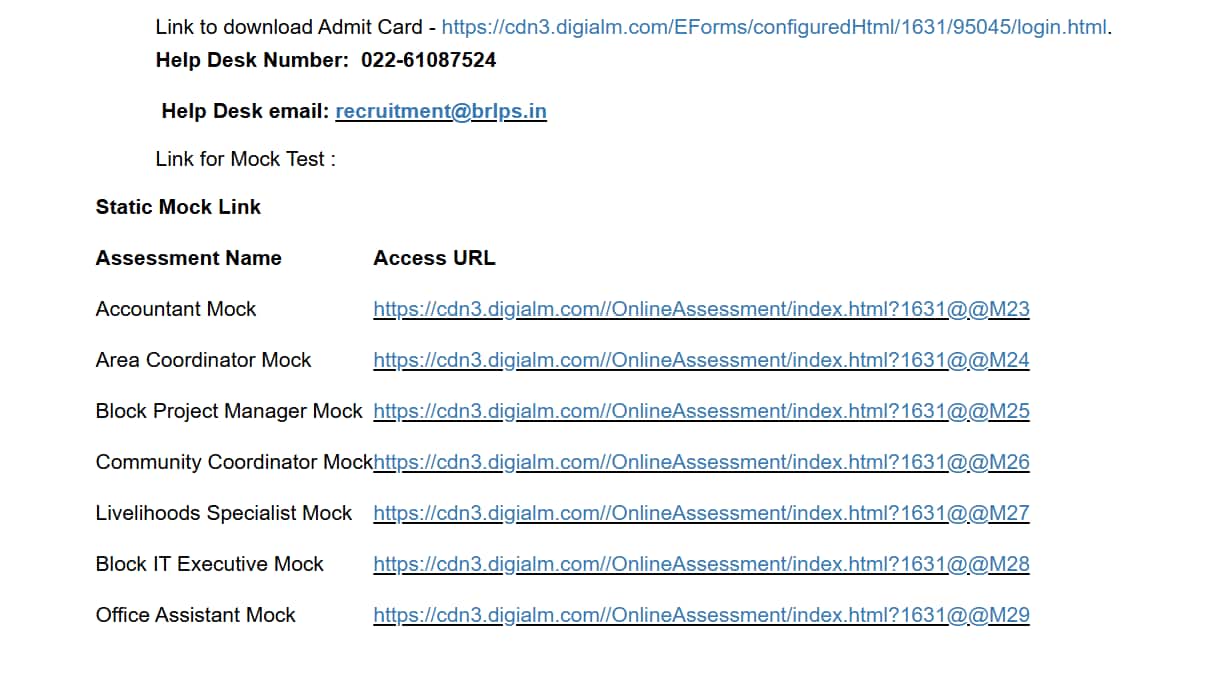Image resolution: width=1222 pixels, height=694 pixels.
Task: Click the "Area Coordinator Mock" assessment name
Action: (x=203, y=360)
